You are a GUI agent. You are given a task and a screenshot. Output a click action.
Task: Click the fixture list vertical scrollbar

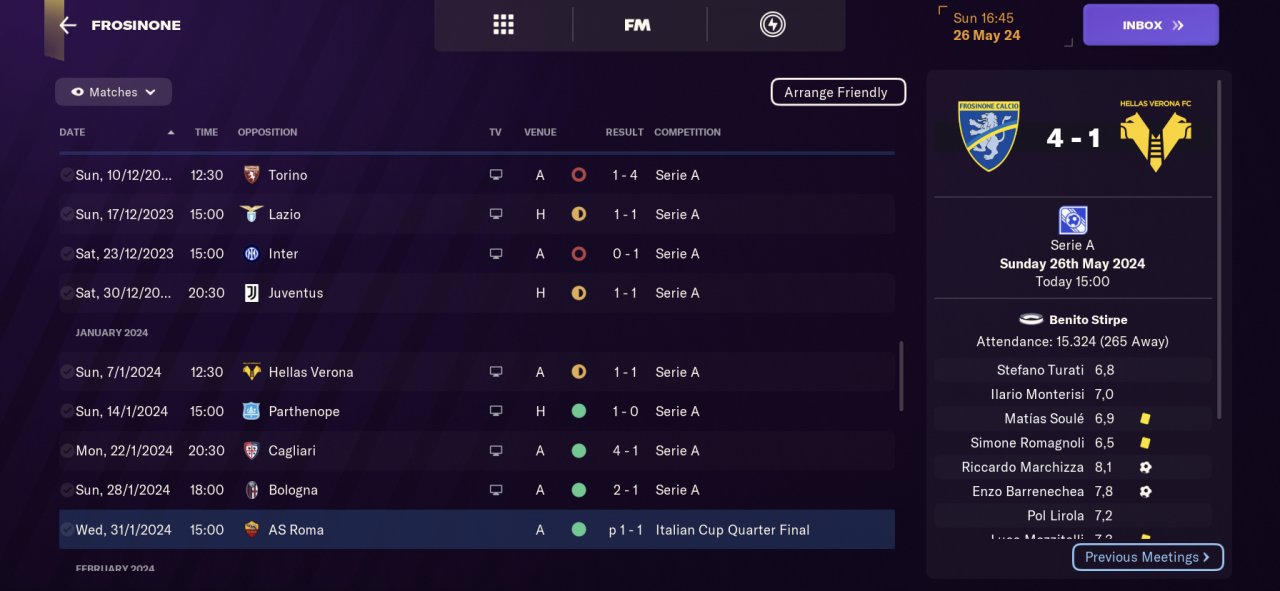click(x=901, y=375)
